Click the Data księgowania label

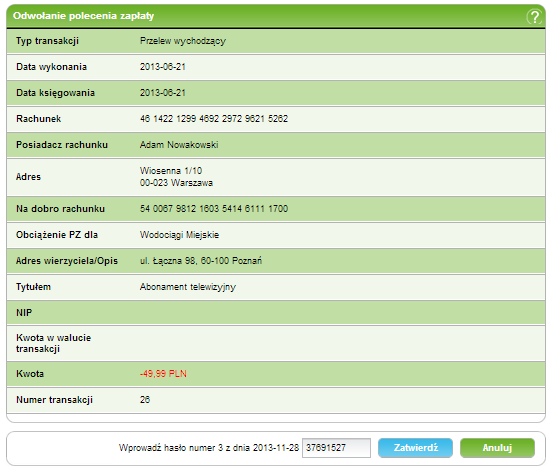tap(56, 93)
